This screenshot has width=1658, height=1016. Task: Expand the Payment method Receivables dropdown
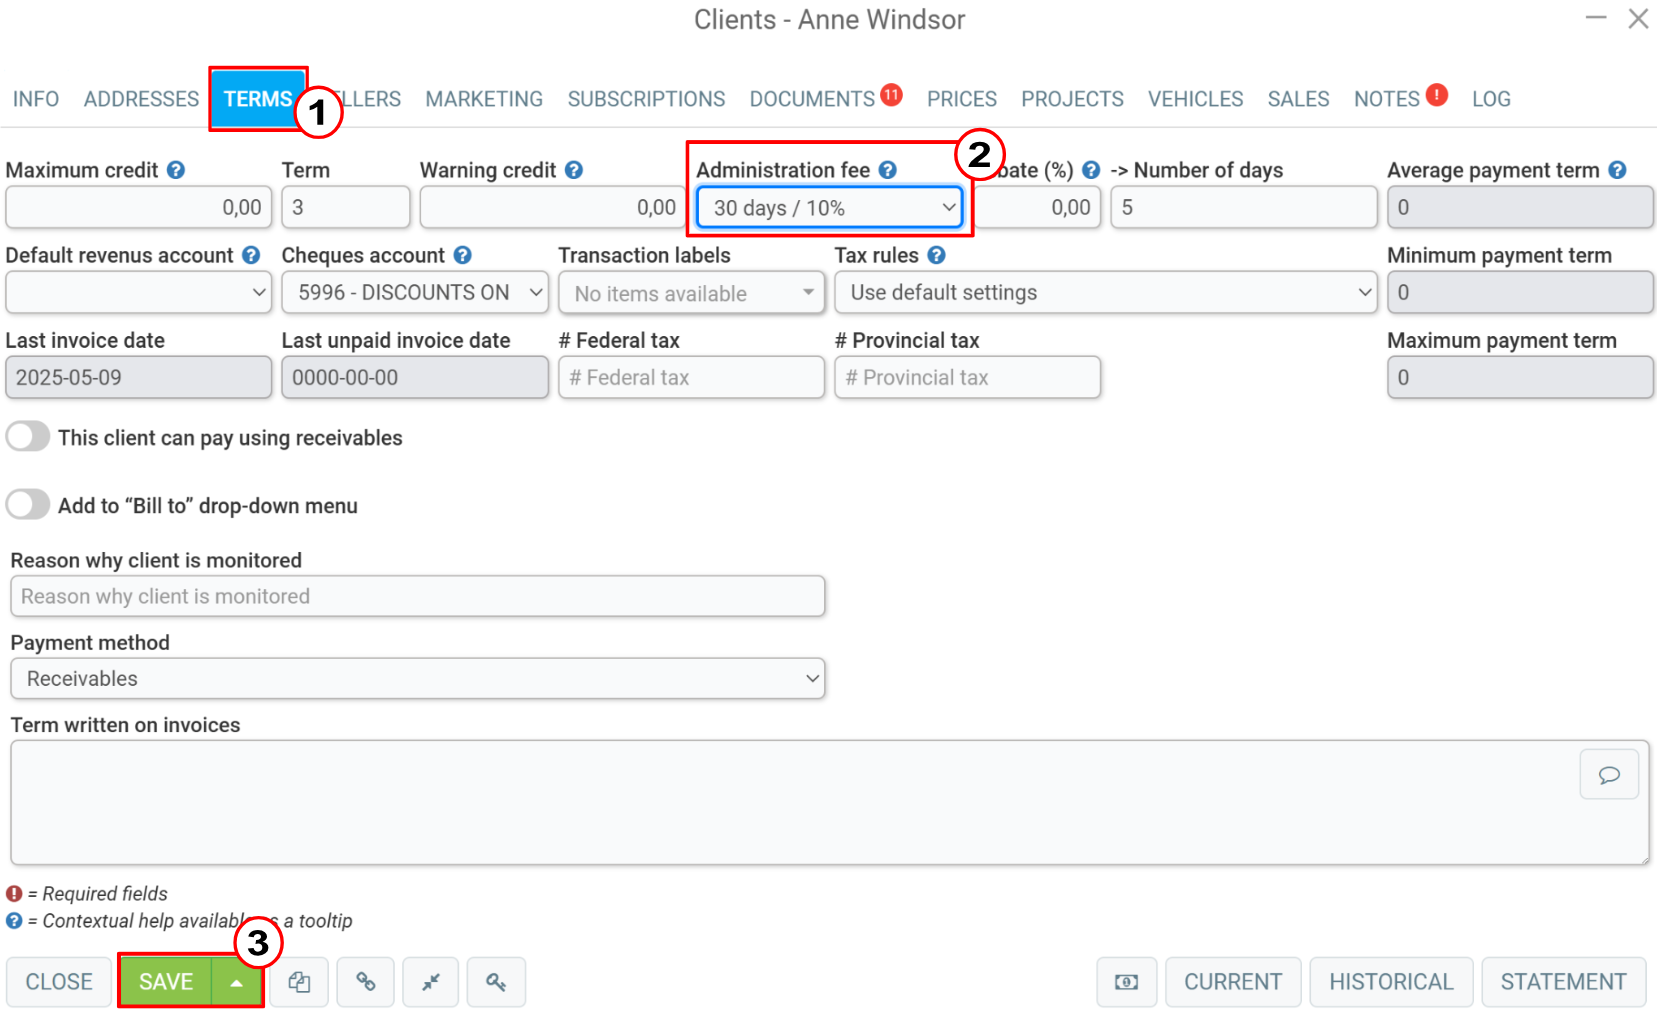[x=417, y=678]
